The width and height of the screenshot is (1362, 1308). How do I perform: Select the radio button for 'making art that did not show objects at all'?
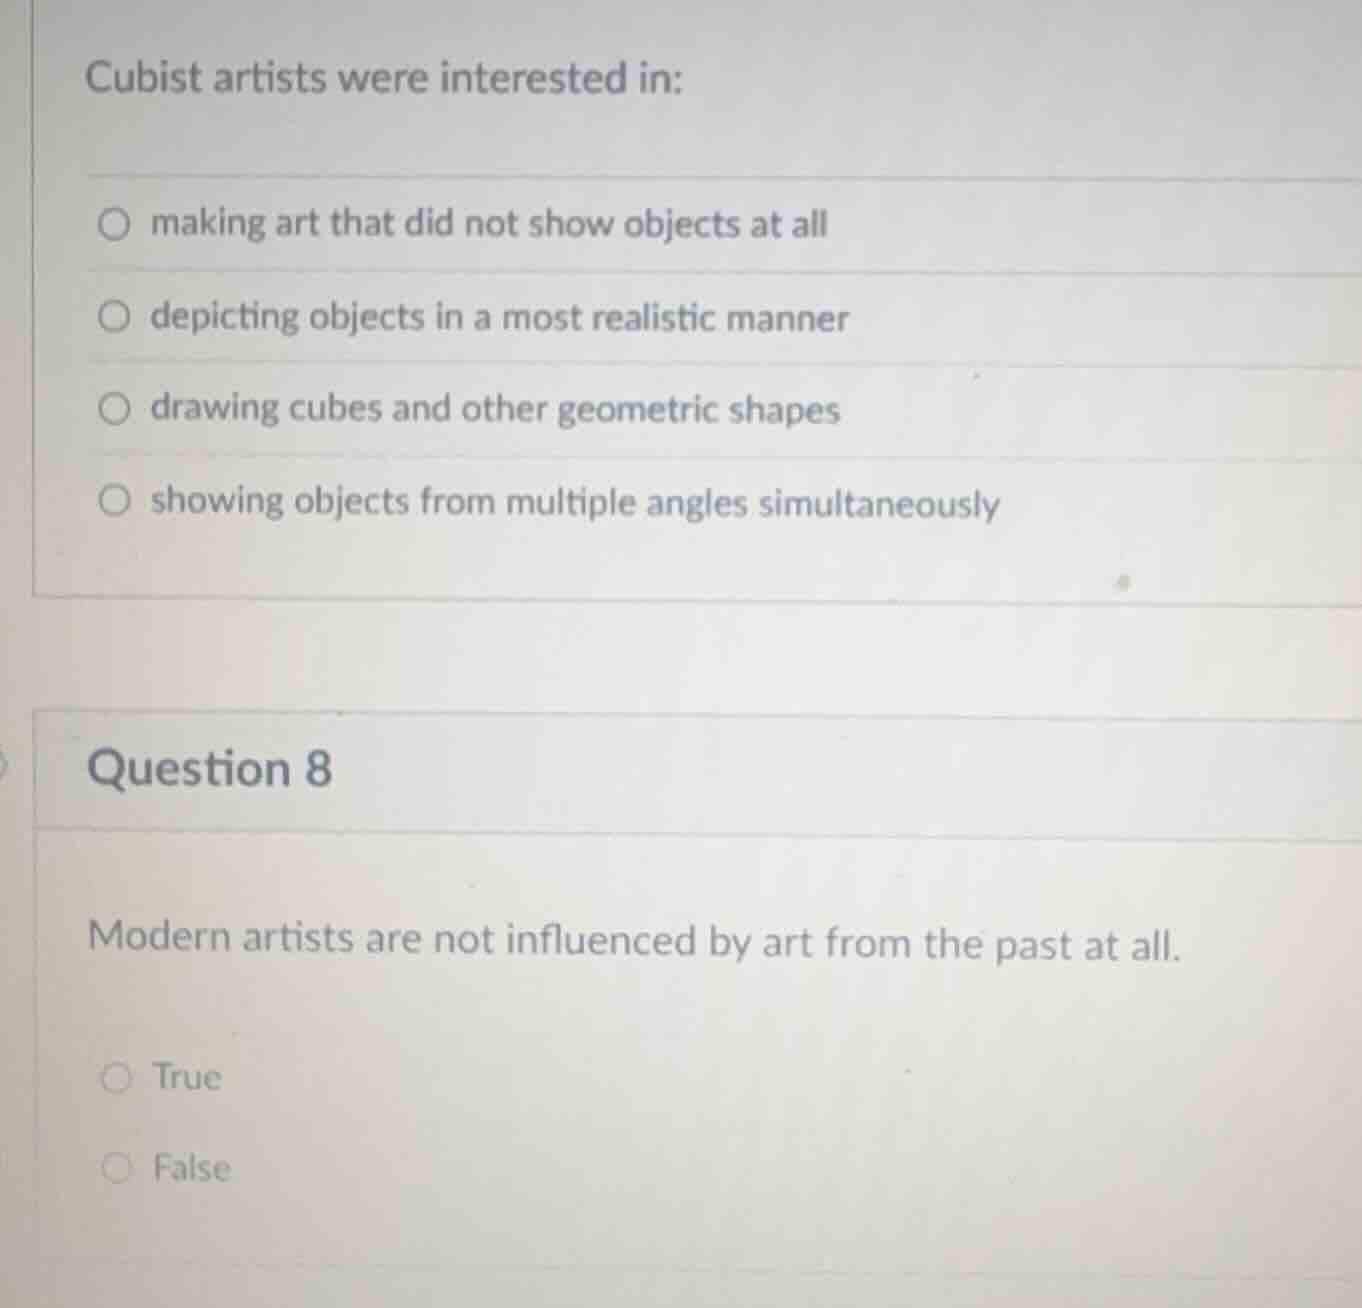click(x=115, y=225)
